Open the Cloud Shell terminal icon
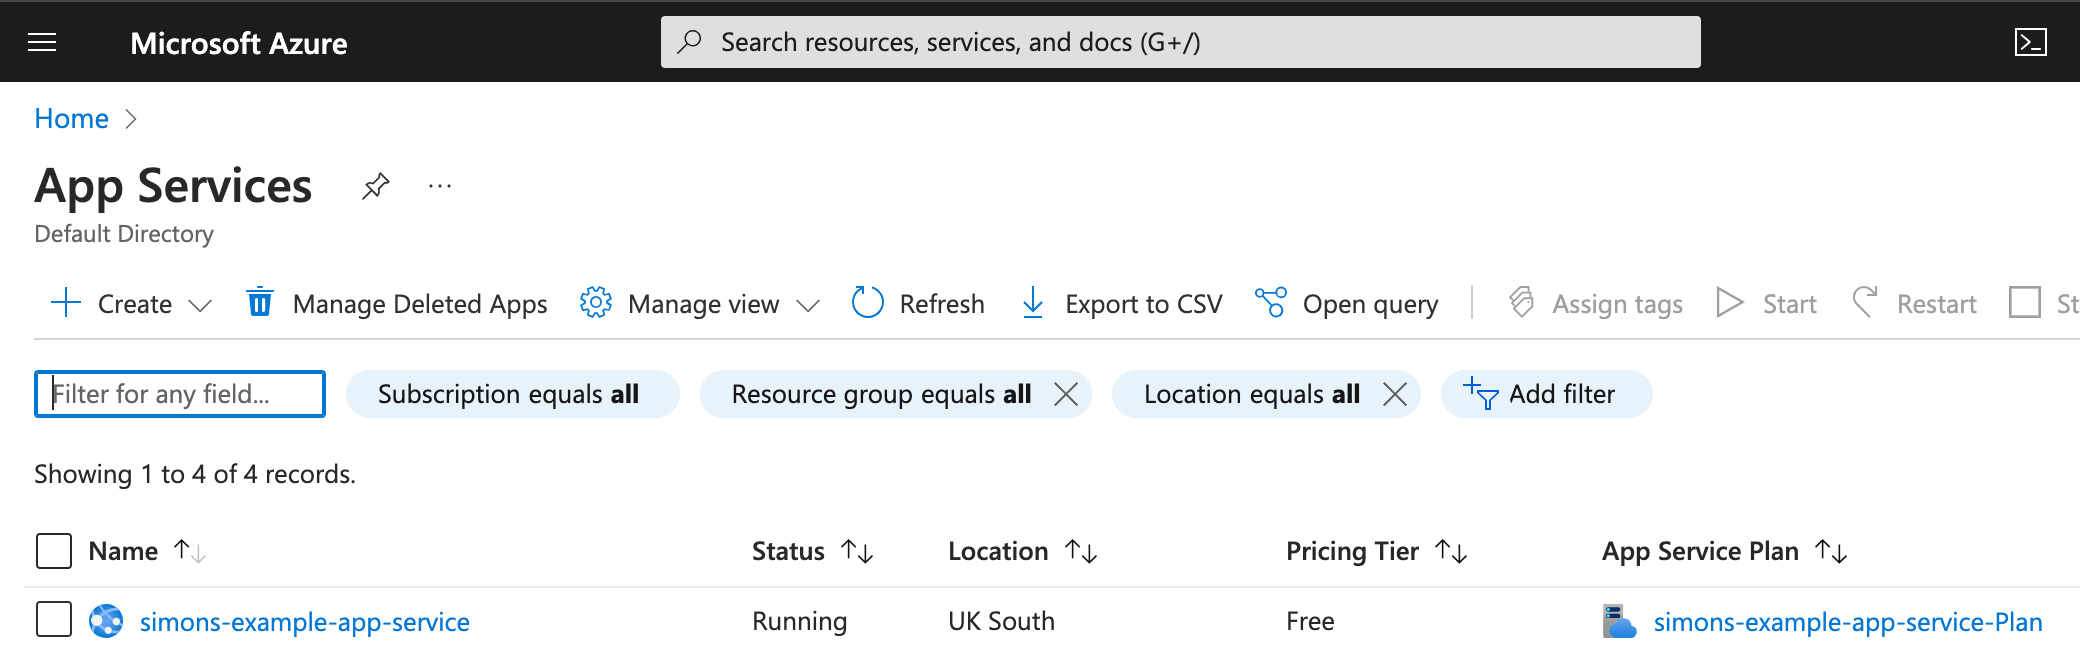The width and height of the screenshot is (2080, 650). pyautogui.click(x=2030, y=42)
